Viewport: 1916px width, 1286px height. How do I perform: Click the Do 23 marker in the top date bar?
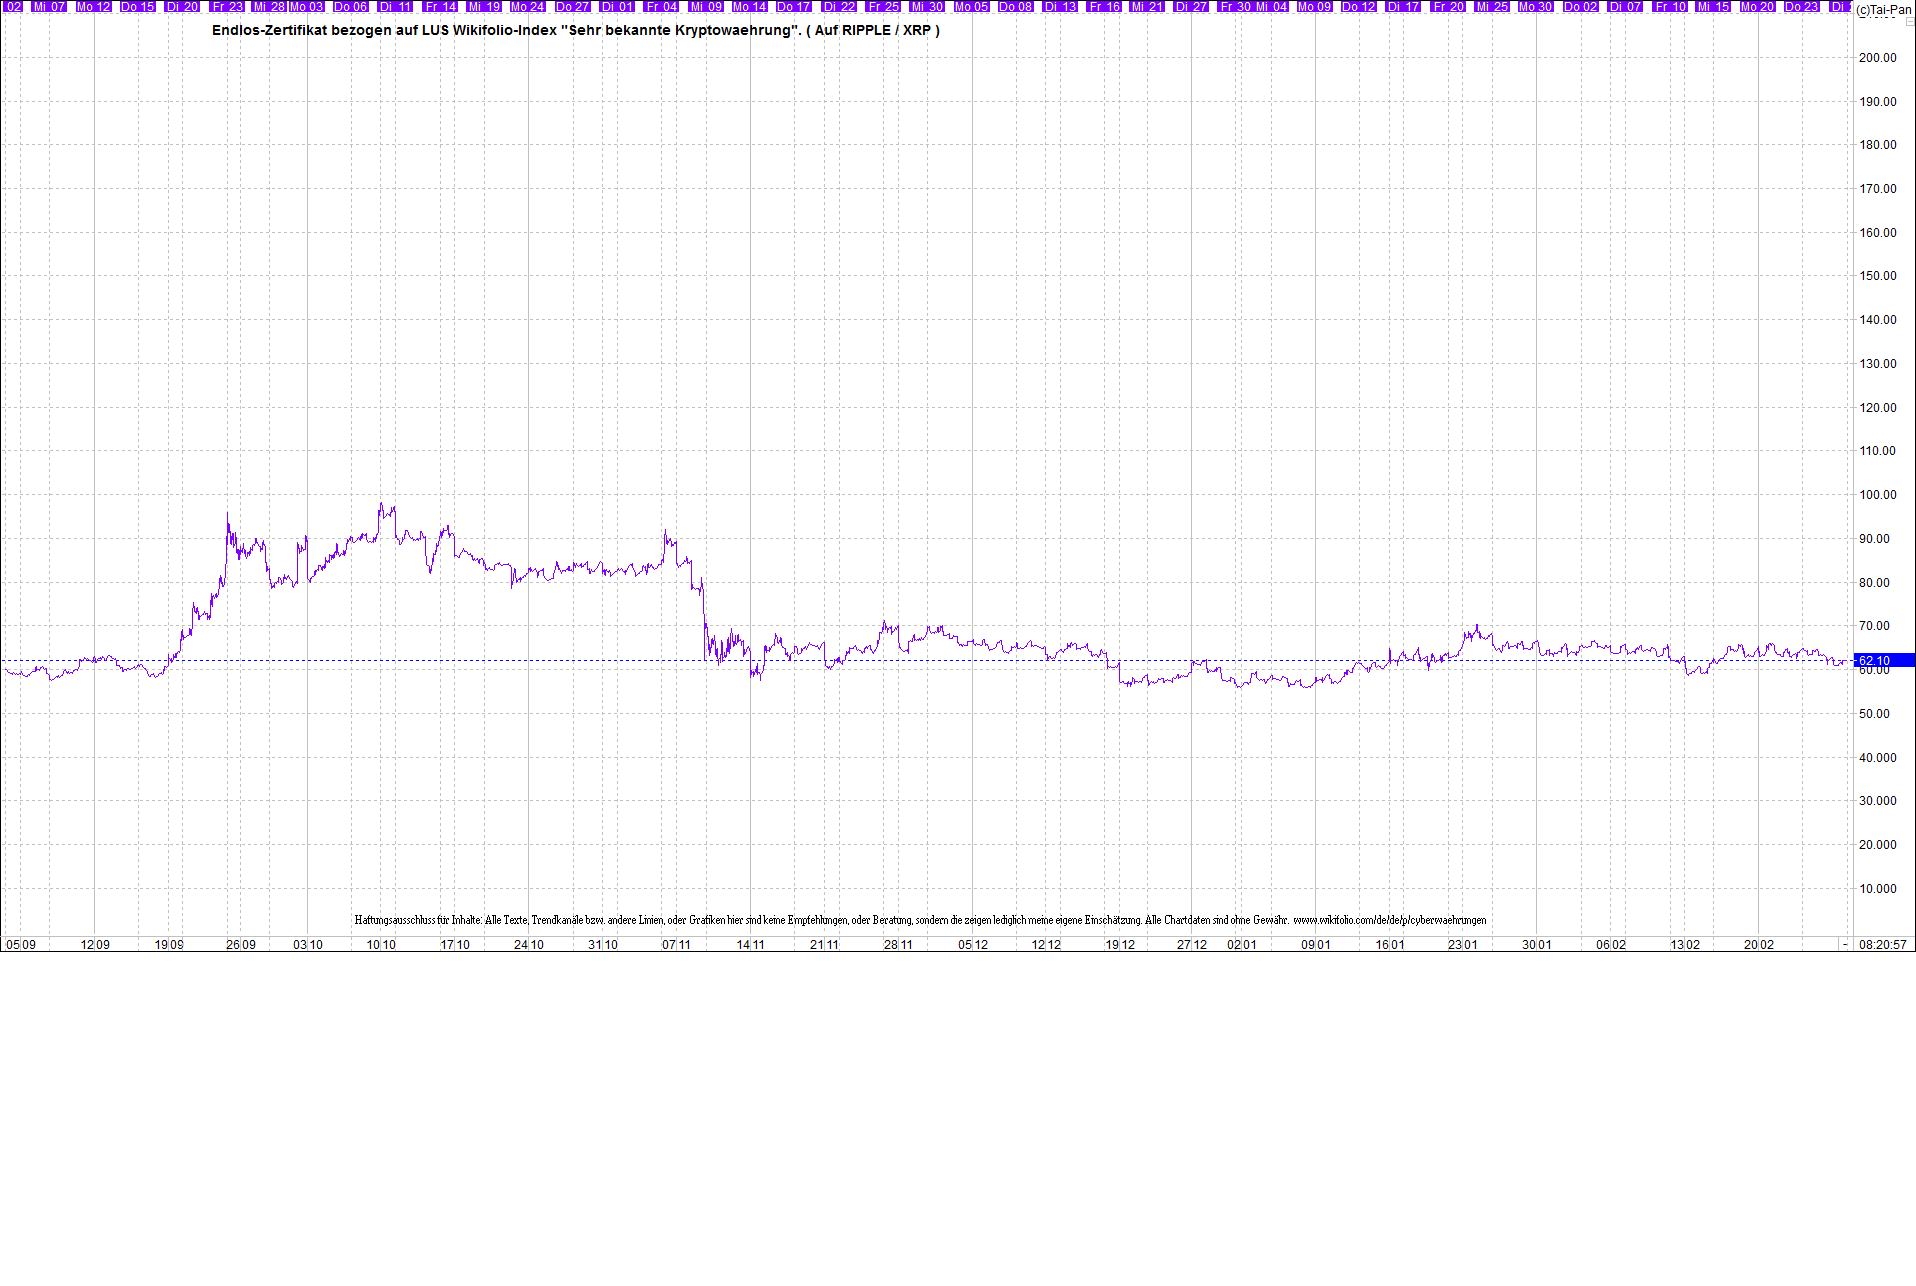pyautogui.click(x=1802, y=6)
